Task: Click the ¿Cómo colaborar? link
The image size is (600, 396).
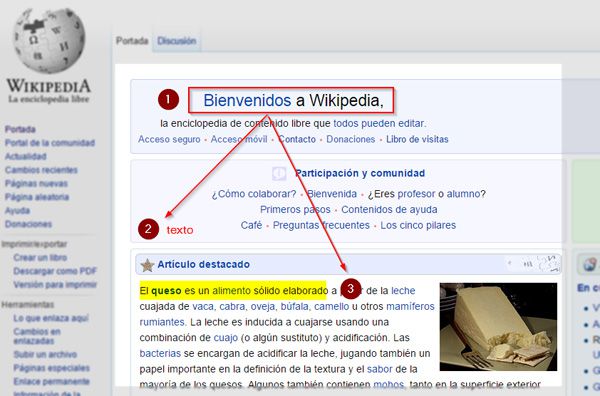Action: [x=254, y=194]
